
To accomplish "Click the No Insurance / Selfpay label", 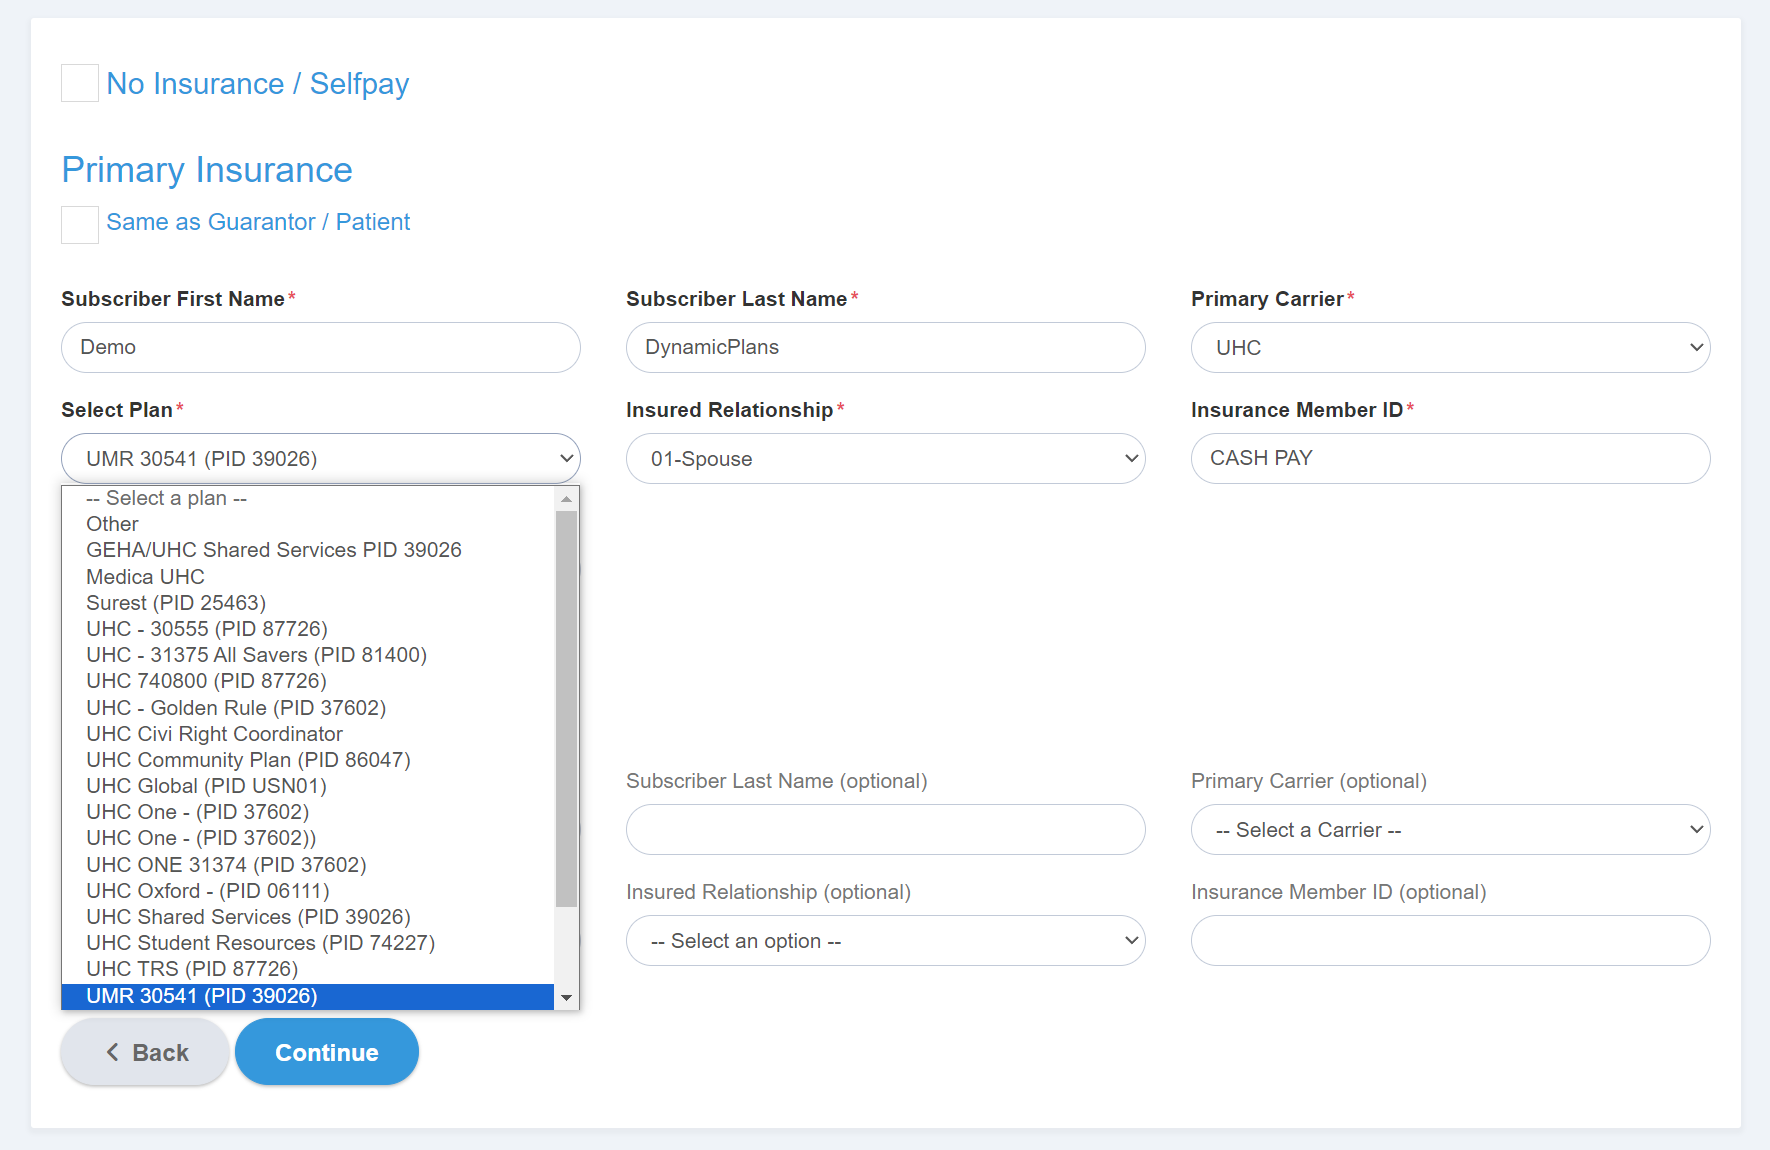I will (258, 84).
